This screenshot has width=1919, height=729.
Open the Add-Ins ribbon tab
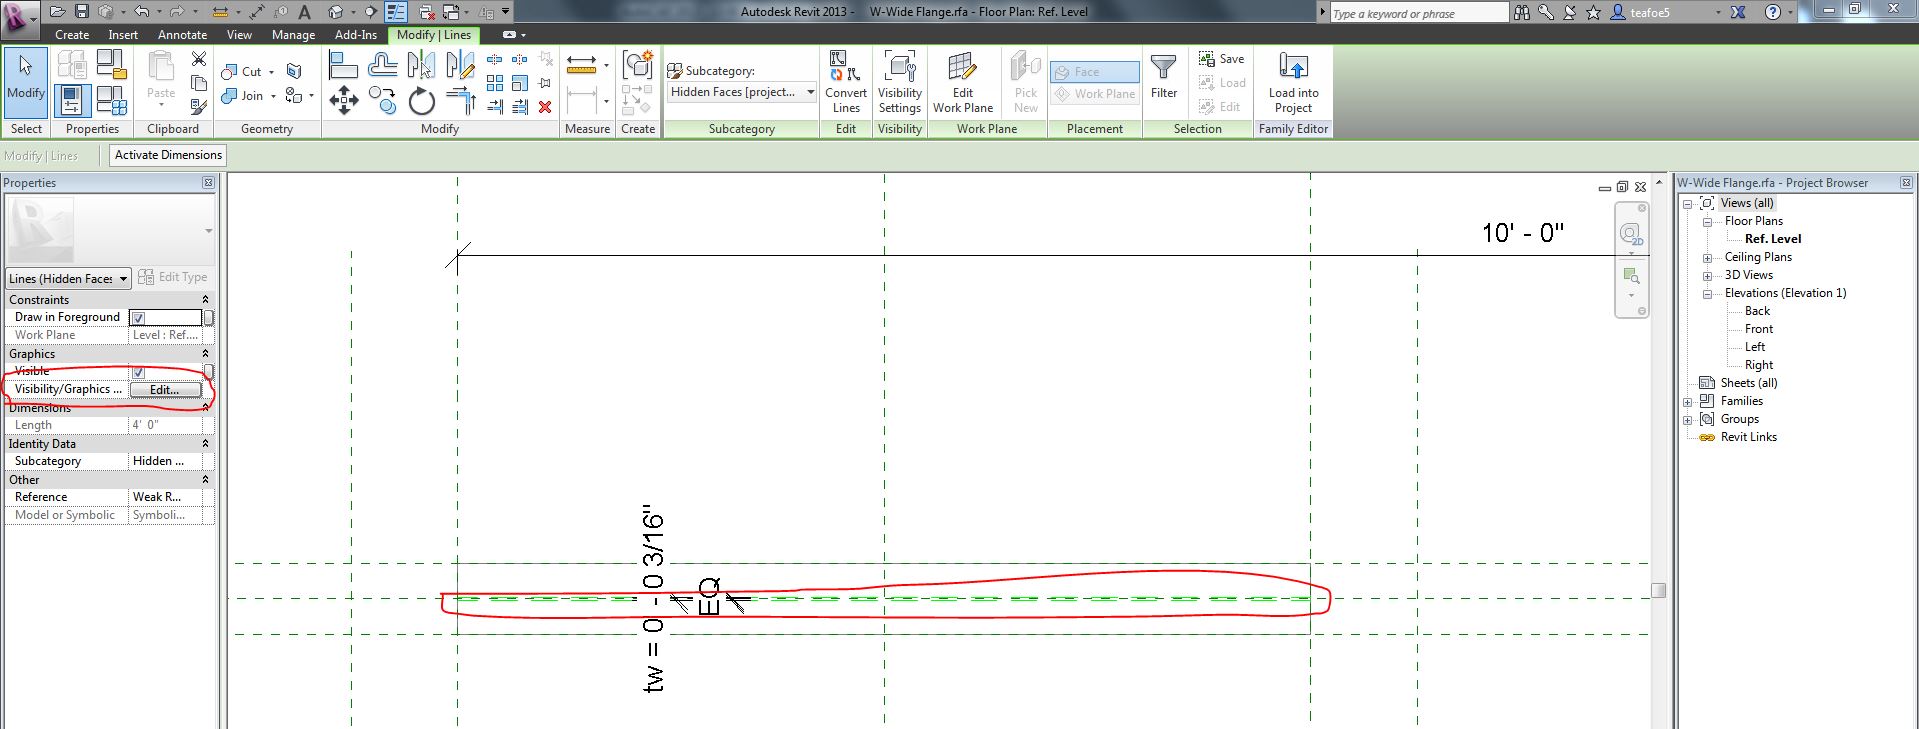356,35
